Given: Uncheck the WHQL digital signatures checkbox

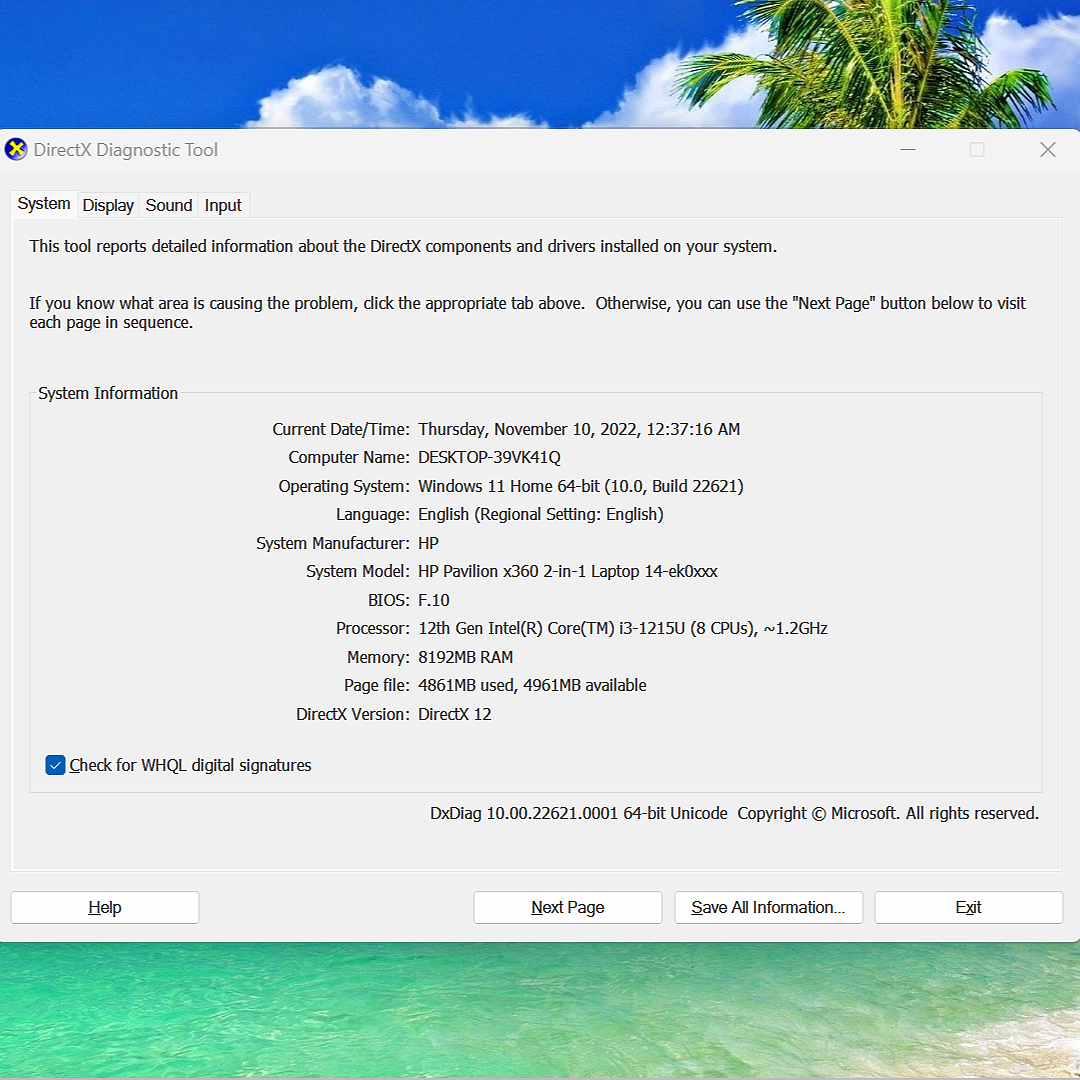Looking at the screenshot, I should (55, 765).
